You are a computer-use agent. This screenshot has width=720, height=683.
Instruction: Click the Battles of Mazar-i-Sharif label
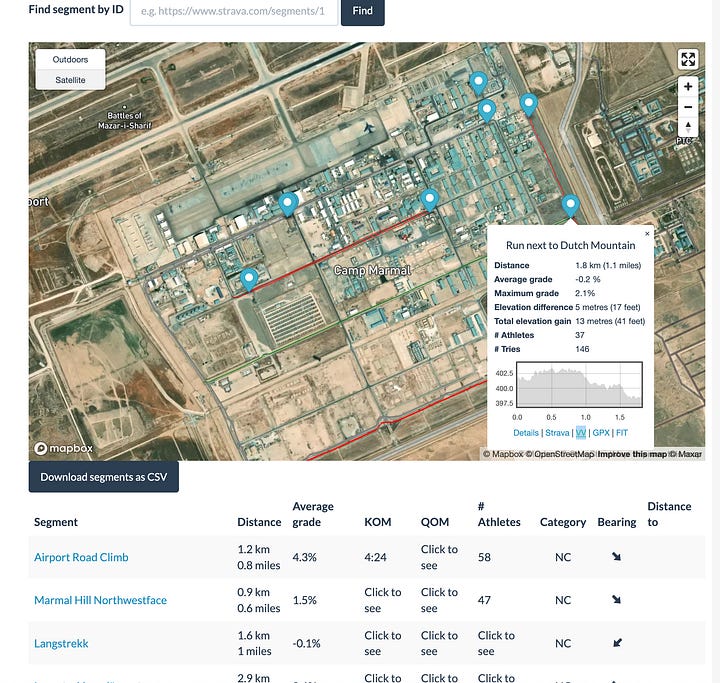(124, 120)
